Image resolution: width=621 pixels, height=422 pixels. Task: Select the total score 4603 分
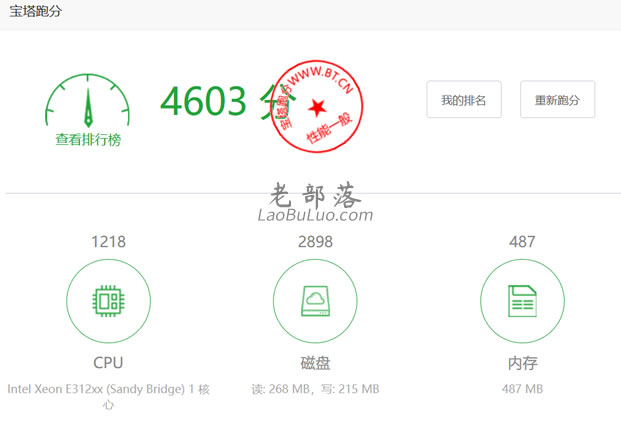click(x=228, y=101)
